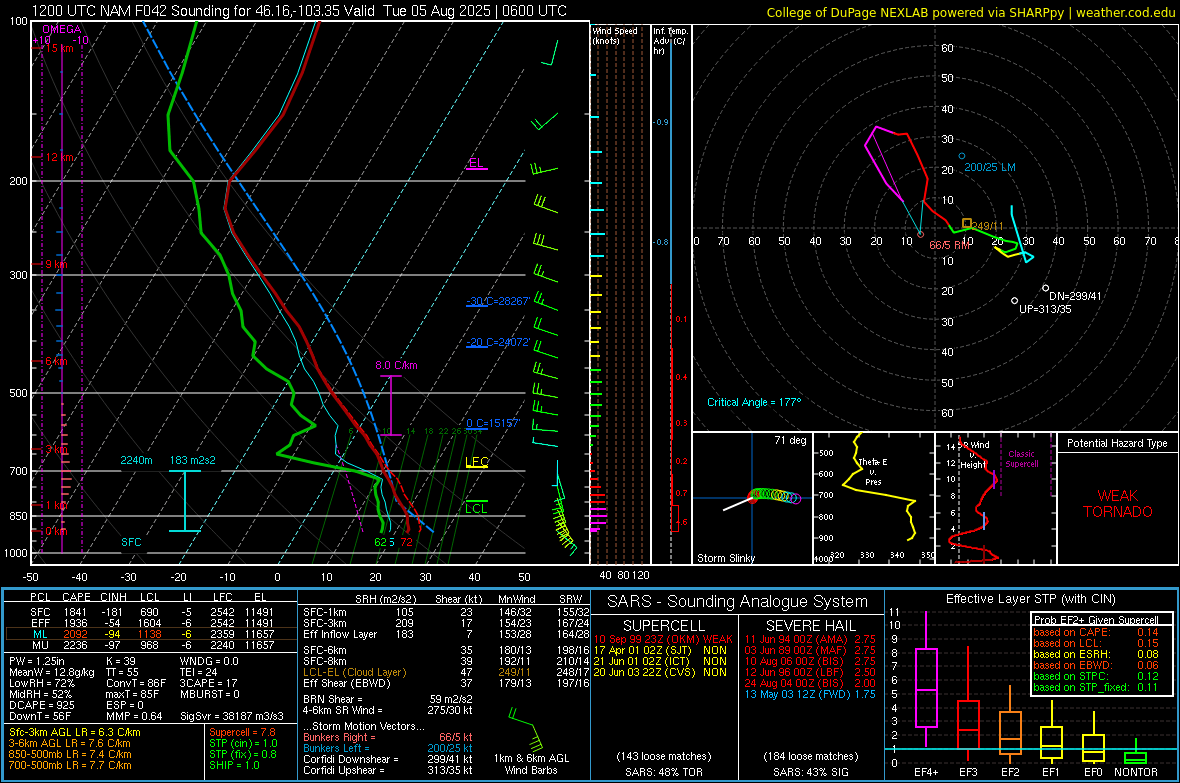Click the Potential Hazard Type heading
Screen dimensions: 1180x783
pyautogui.click(x=1117, y=443)
